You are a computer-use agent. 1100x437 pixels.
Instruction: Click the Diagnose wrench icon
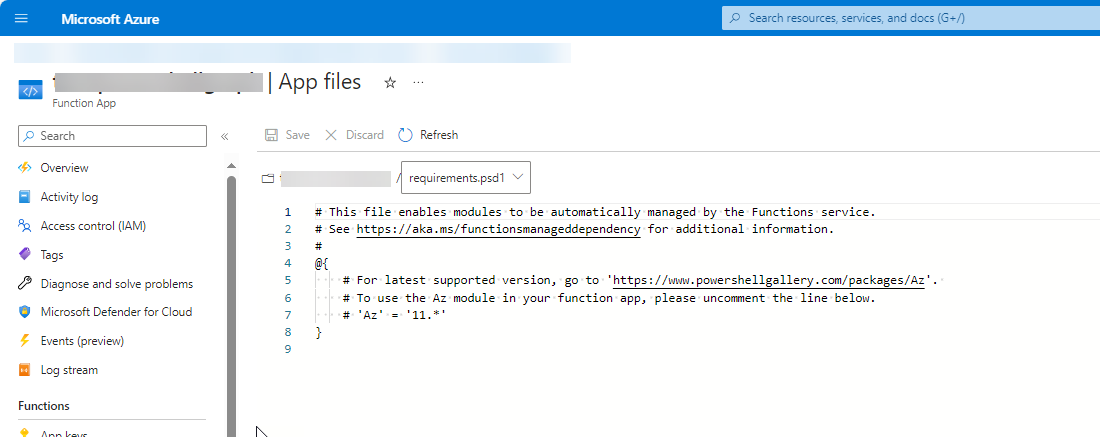25,283
